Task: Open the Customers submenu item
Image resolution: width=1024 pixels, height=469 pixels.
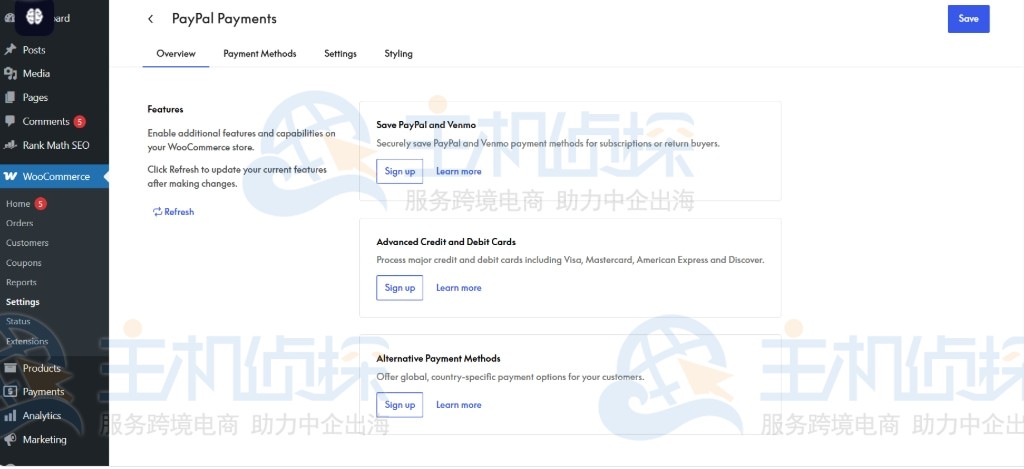Action: [x=27, y=243]
